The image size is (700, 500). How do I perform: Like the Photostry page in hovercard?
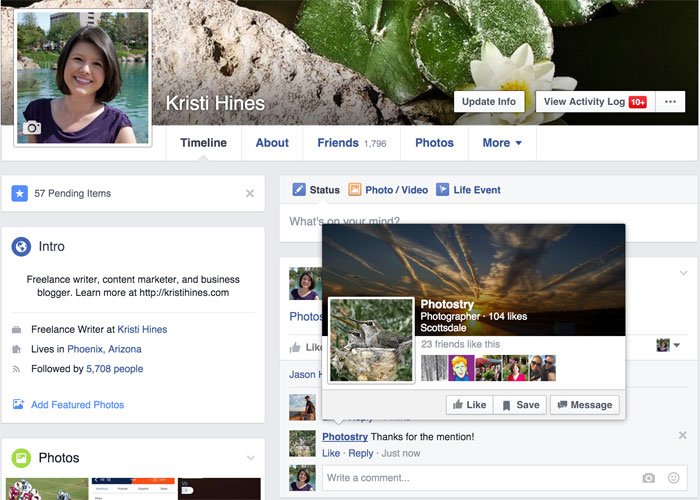(x=469, y=405)
